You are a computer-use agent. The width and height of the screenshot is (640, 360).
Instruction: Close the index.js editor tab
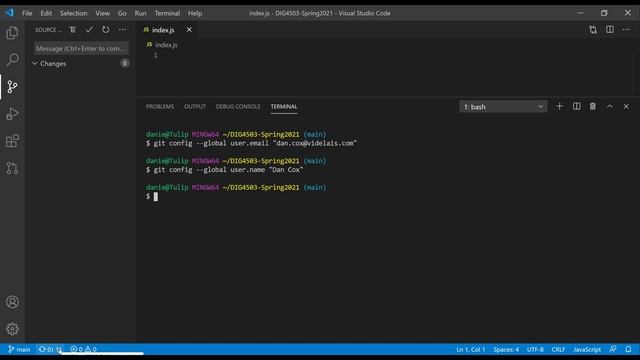click(189, 30)
